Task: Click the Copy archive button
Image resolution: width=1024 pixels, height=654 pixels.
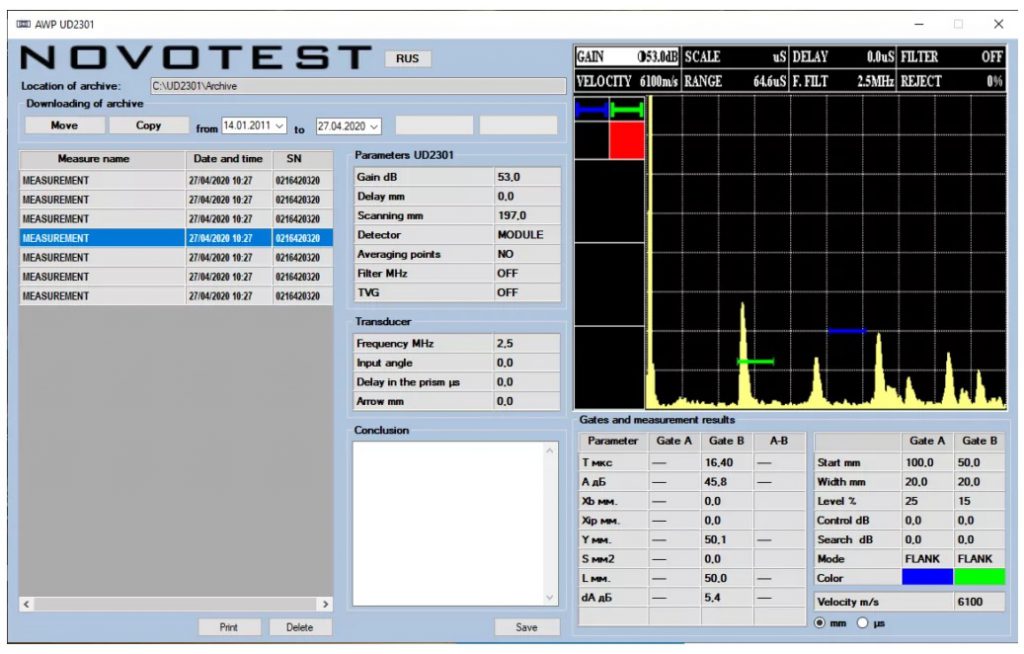Action: 148,125
